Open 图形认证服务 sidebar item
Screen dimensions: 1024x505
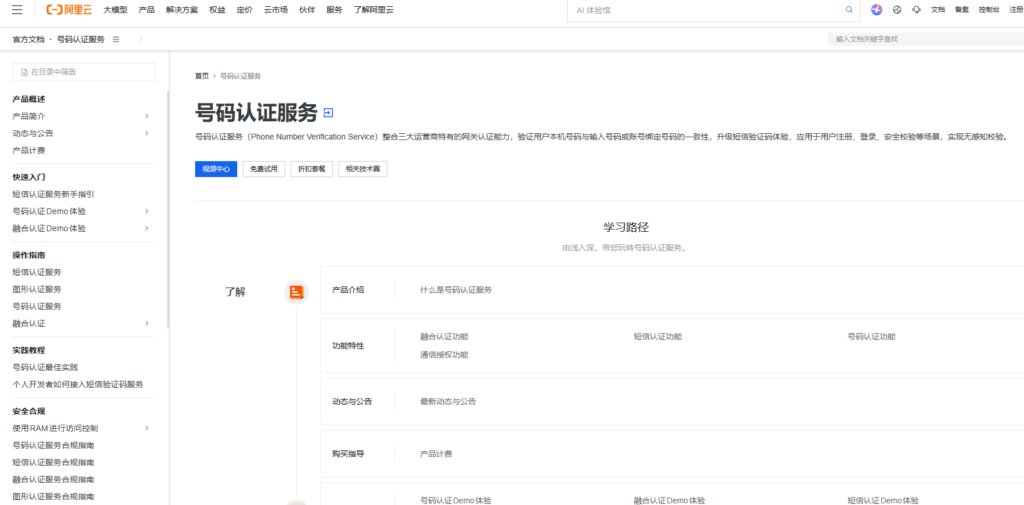coord(37,289)
